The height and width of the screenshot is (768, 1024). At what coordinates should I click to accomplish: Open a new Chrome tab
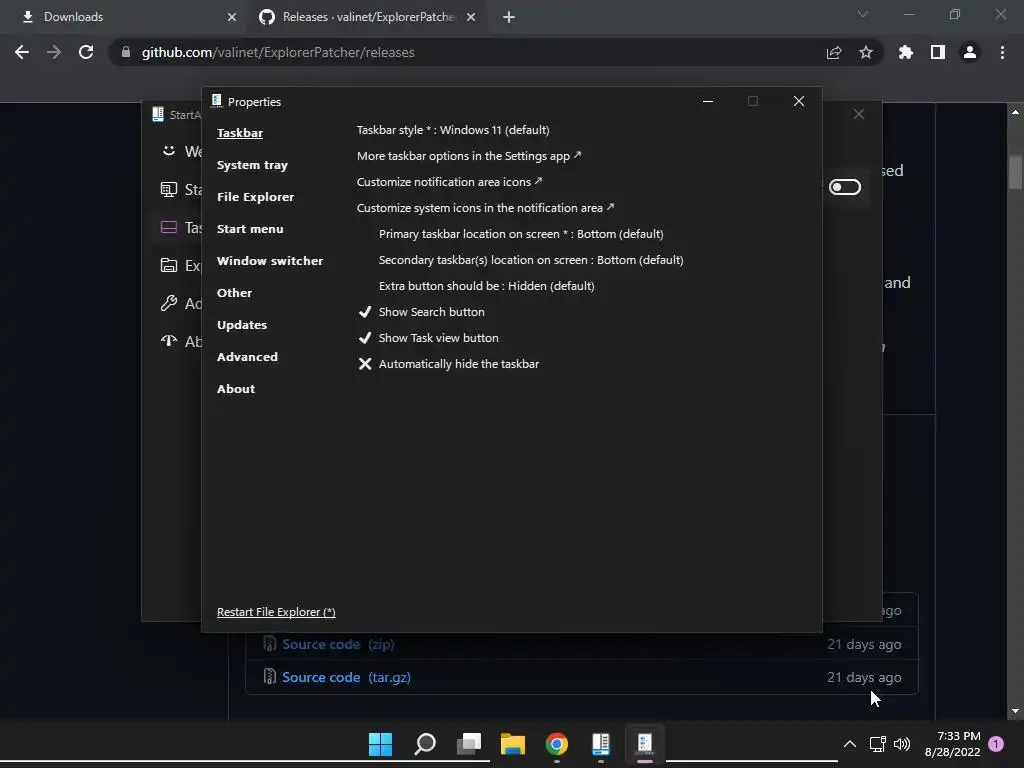(x=509, y=17)
